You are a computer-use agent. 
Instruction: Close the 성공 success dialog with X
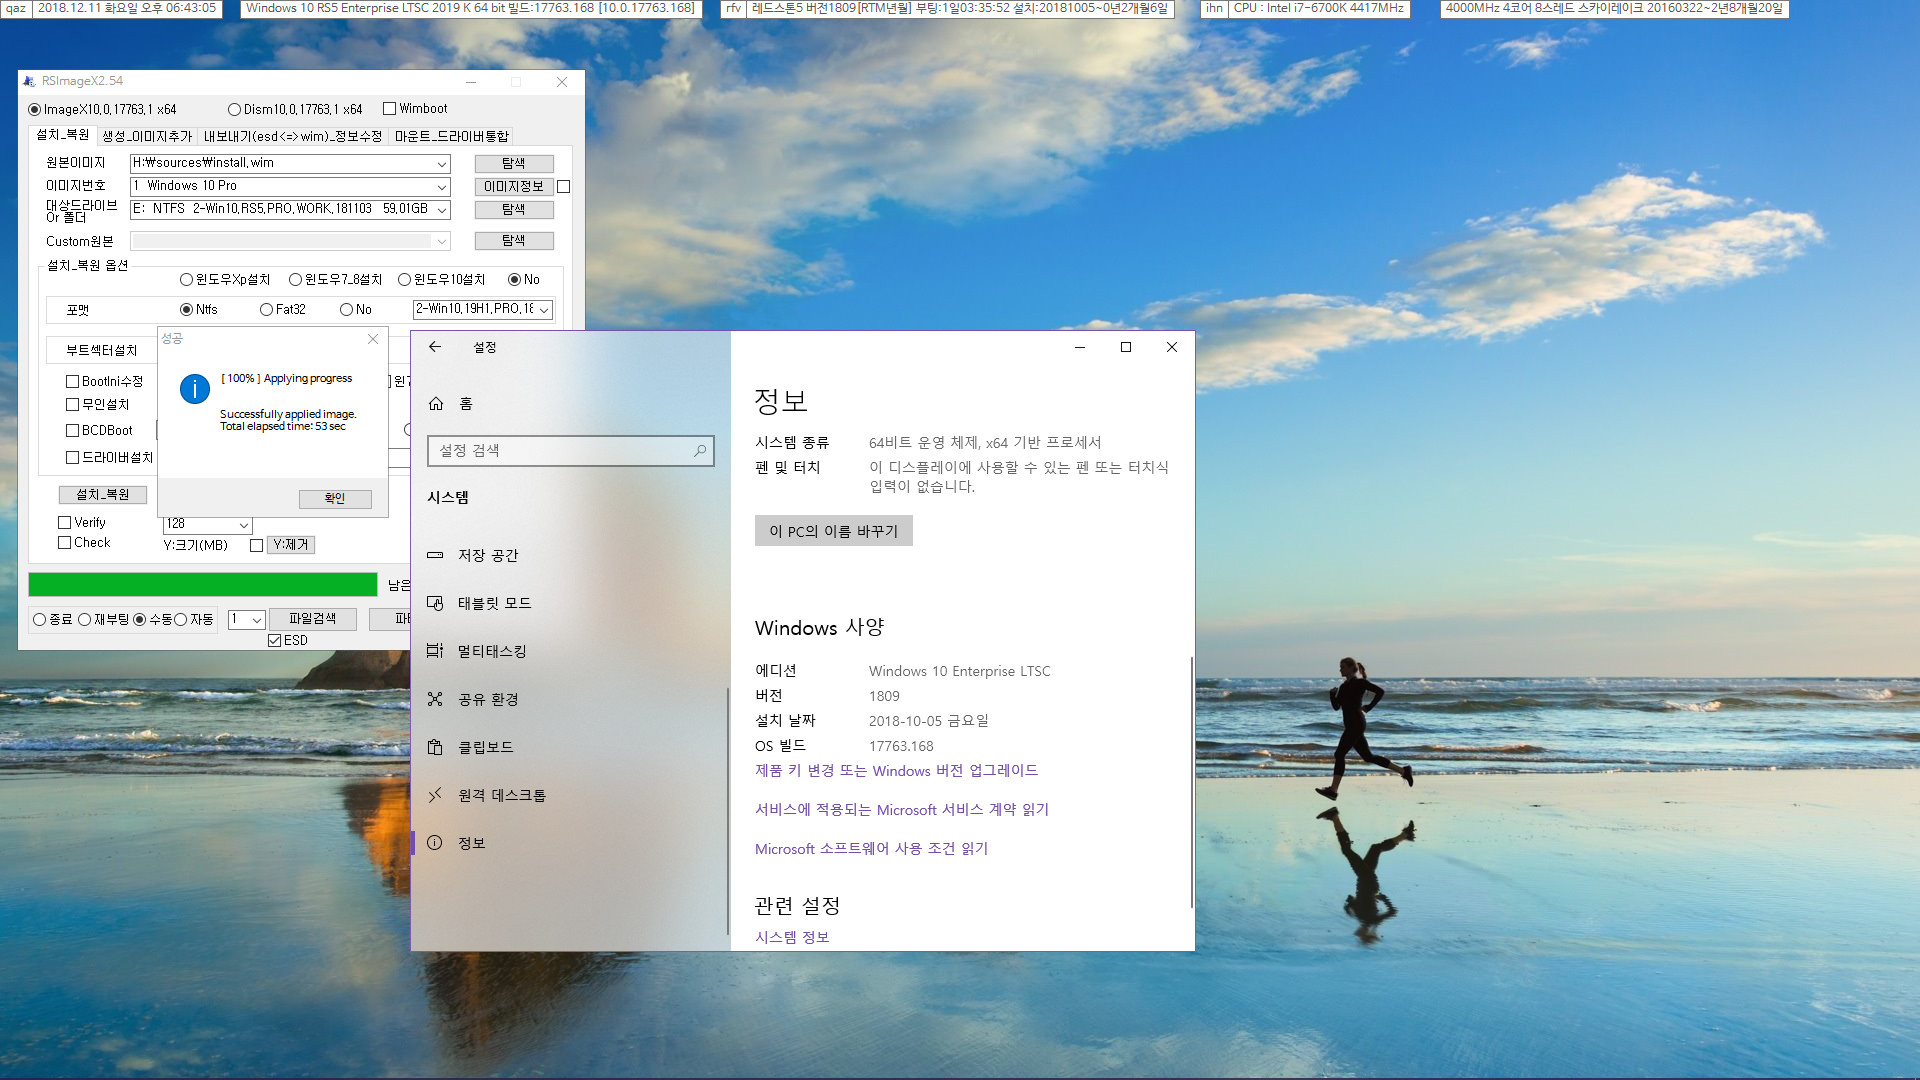373,339
